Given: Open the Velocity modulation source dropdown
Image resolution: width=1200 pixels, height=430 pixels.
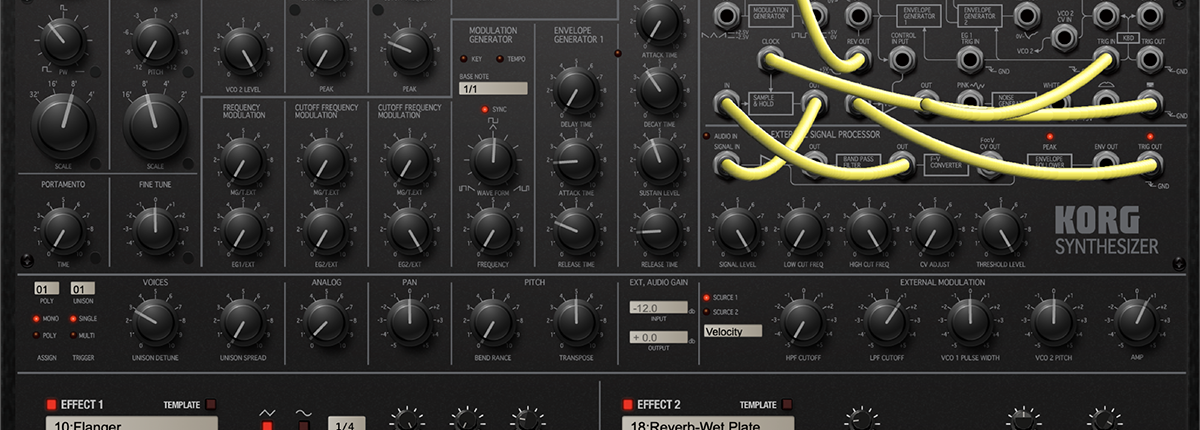Looking at the screenshot, I should coord(732,331).
